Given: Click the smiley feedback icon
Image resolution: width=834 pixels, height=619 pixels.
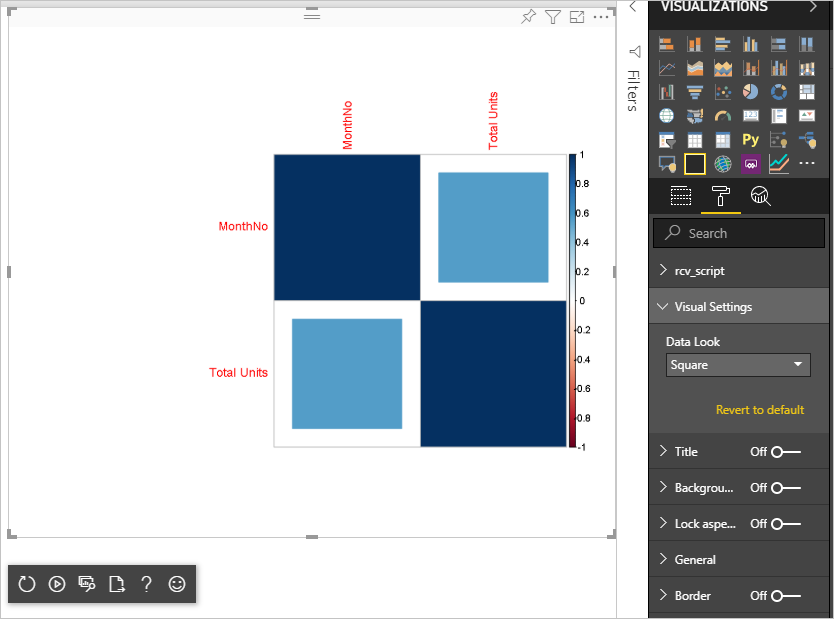Looking at the screenshot, I should (x=177, y=584).
